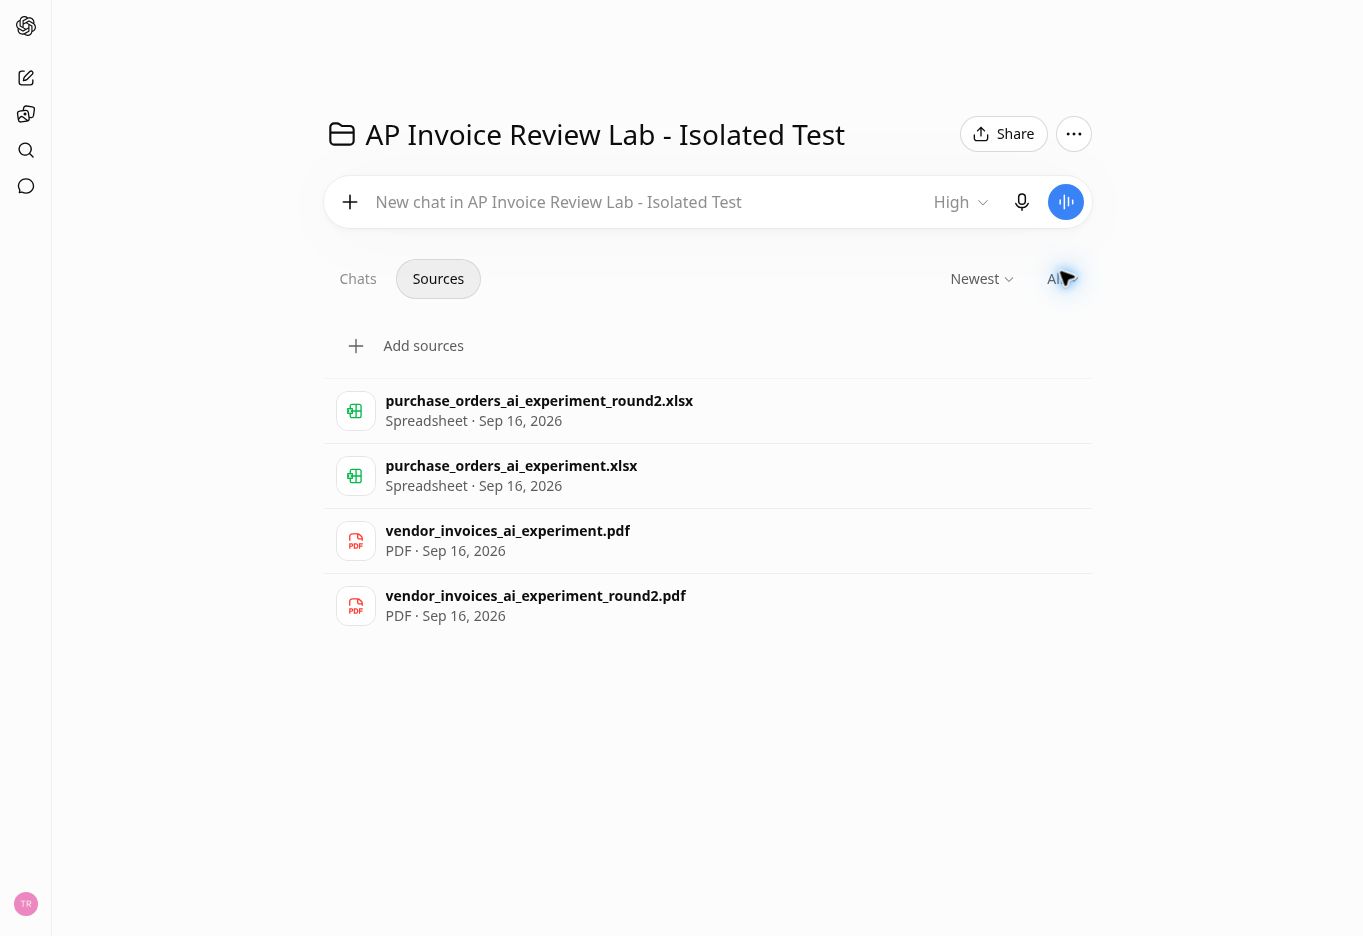This screenshot has height=936, width=1363.
Task: Open search chats magnifier icon
Action: tap(26, 150)
